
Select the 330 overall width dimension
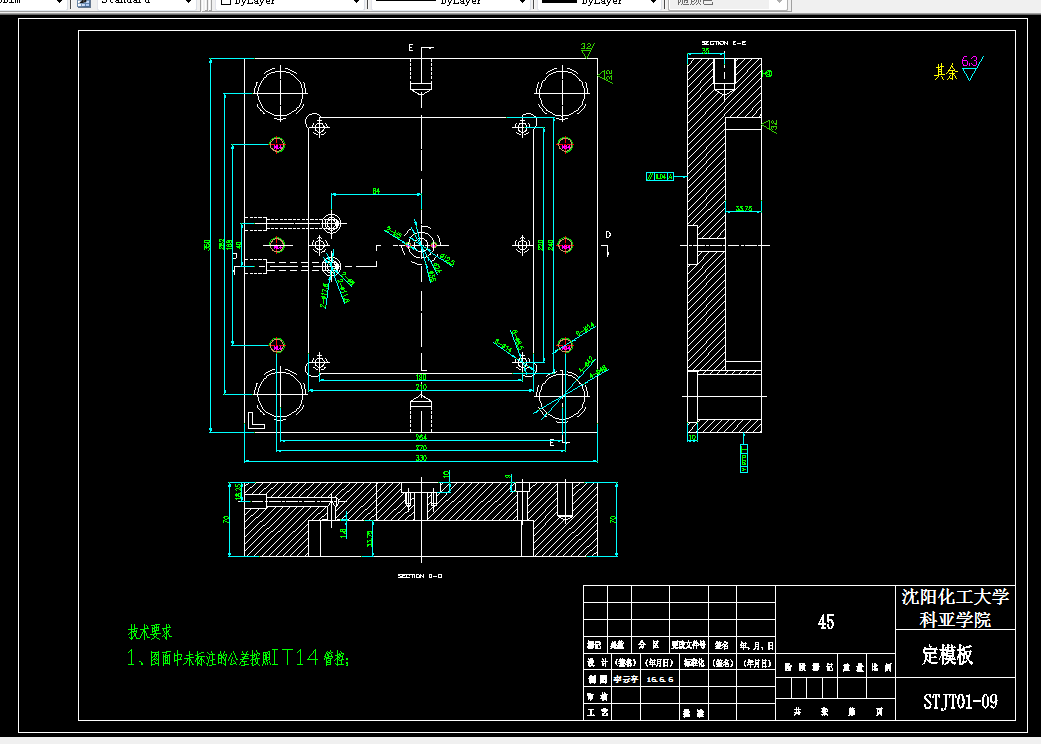(x=421, y=458)
